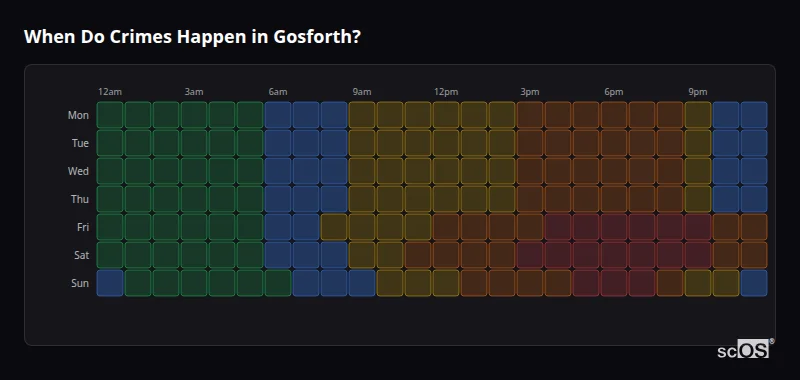800x380 pixels.
Task: Inspect the Saturday 6am heatmap cell
Action: pos(278,255)
